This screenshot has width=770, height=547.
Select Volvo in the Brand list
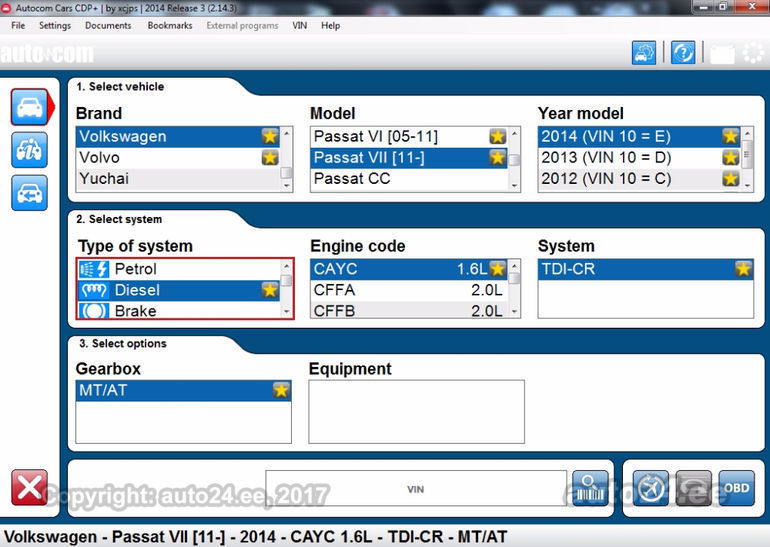(x=178, y=158)
